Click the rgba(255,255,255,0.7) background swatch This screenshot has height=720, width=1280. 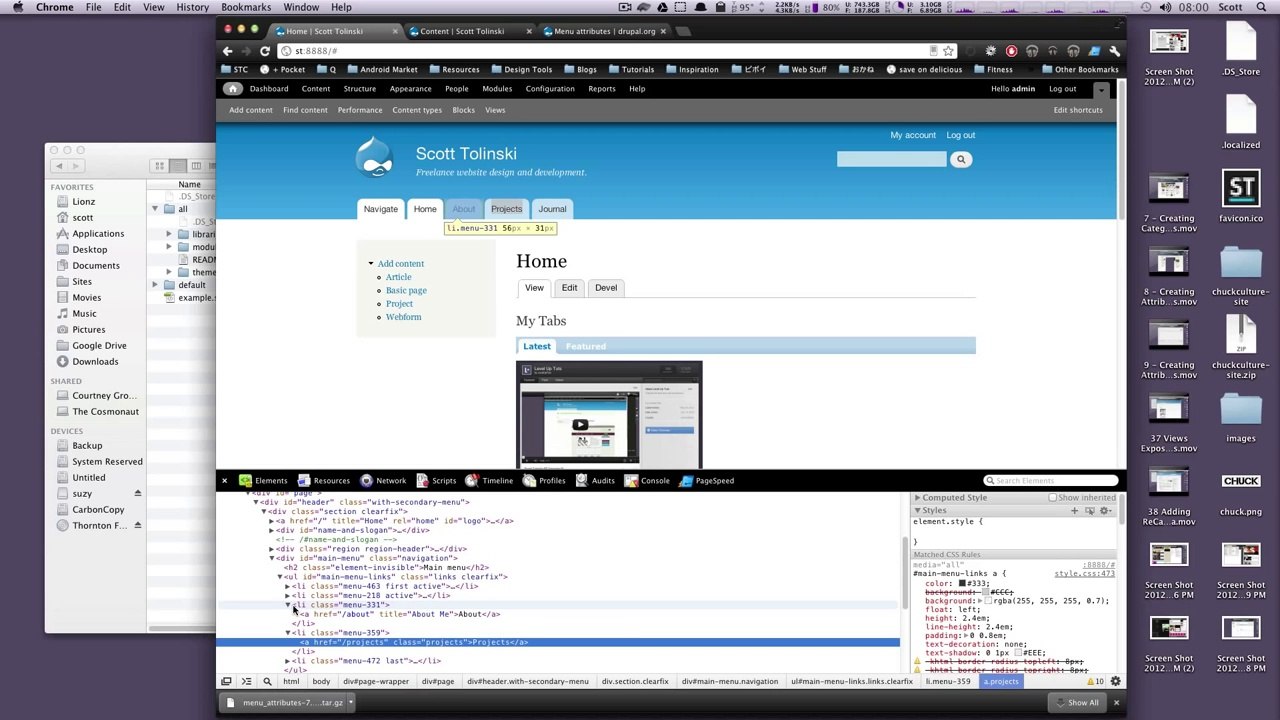pos(988,601)
